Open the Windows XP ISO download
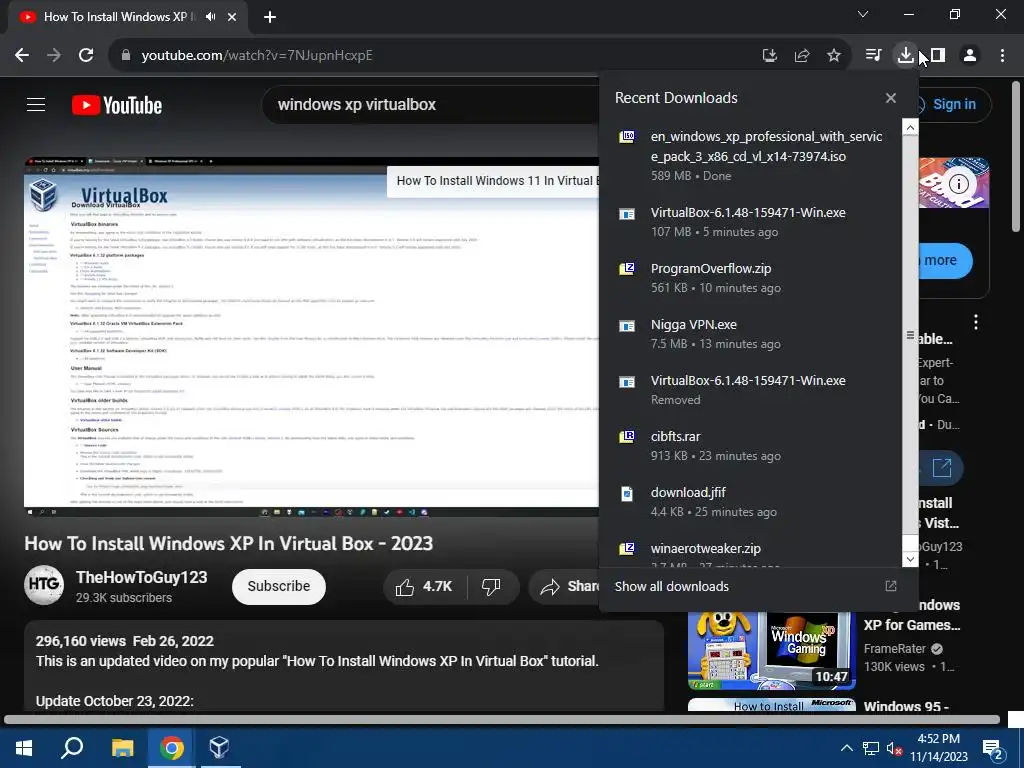Viewport: 1024px width, 768px height. pos(751,155)
